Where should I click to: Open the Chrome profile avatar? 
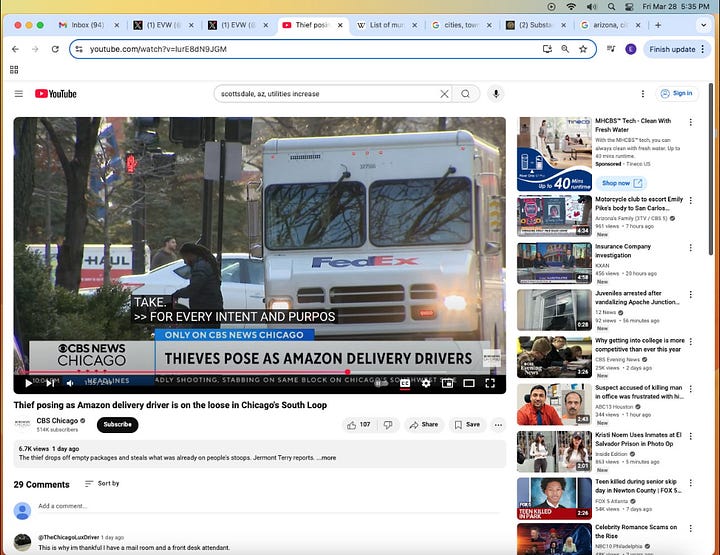pos(630,49)
